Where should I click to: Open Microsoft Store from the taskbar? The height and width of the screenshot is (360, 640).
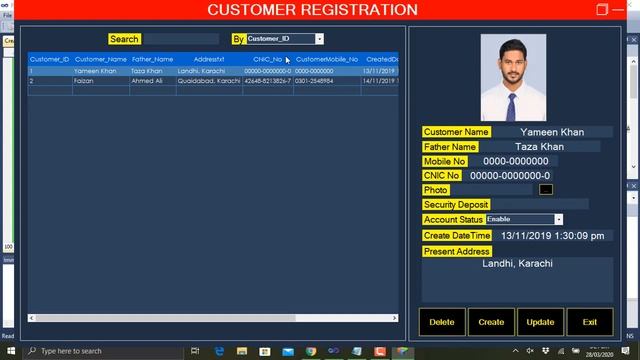point(264,351)
